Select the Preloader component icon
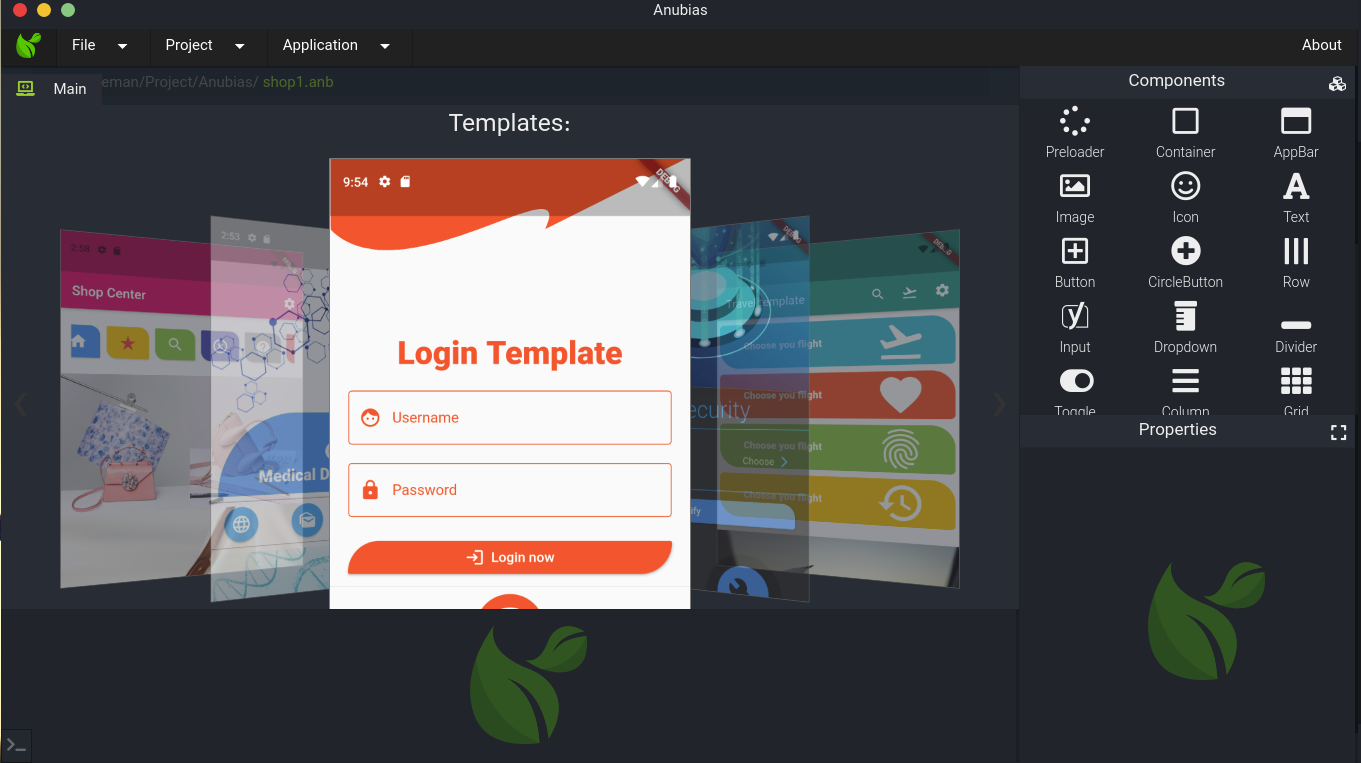The width and height of the screenshot is (1361, 763). click(x=1075, y=122)
